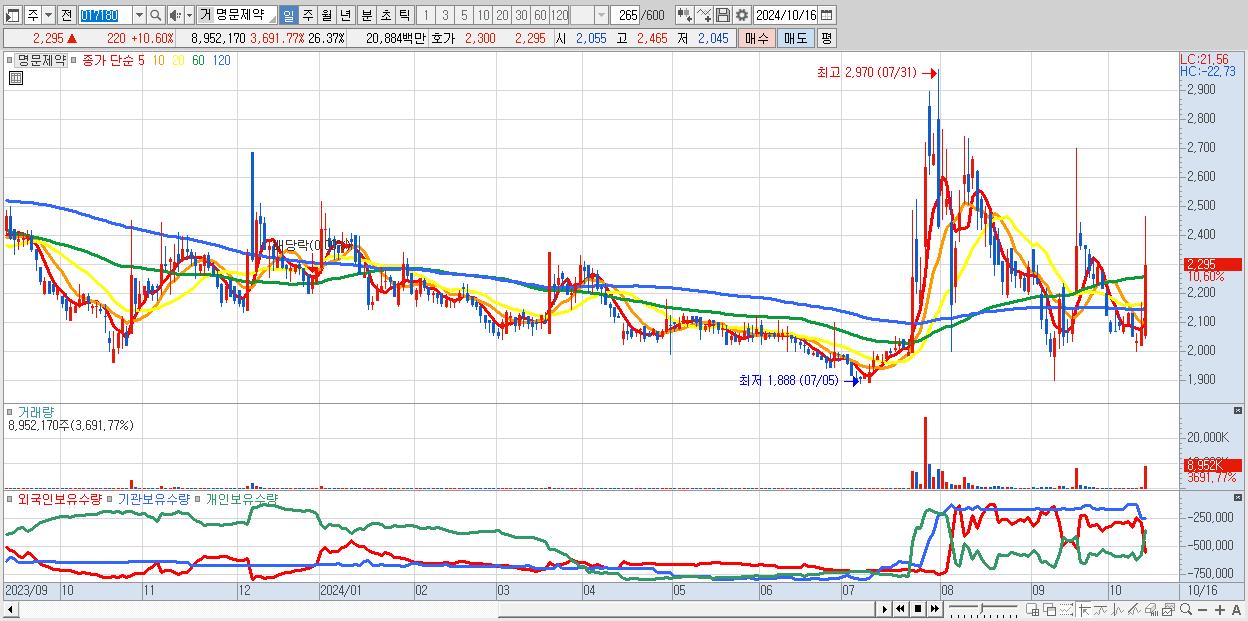Choose the 3 interval button

(445, 15)
